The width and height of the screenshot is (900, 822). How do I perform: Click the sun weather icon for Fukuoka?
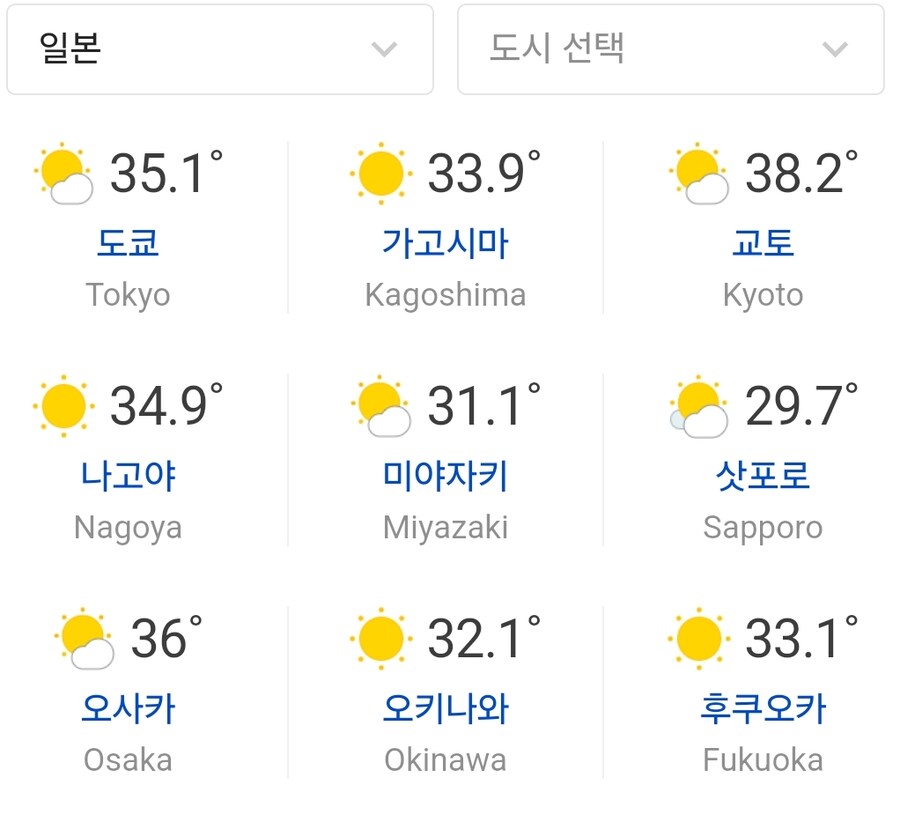pyautogui.click(x=697, y=636)
